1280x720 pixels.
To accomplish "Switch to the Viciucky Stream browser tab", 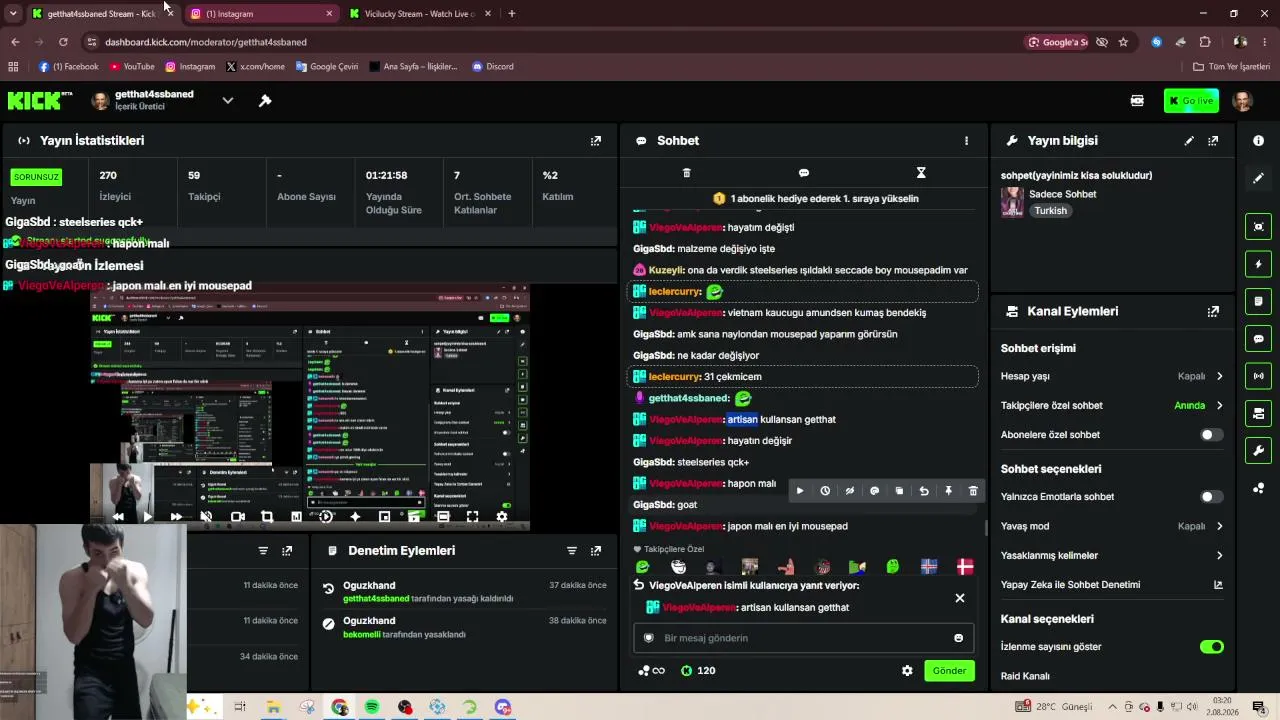I will tap(420, 14).
